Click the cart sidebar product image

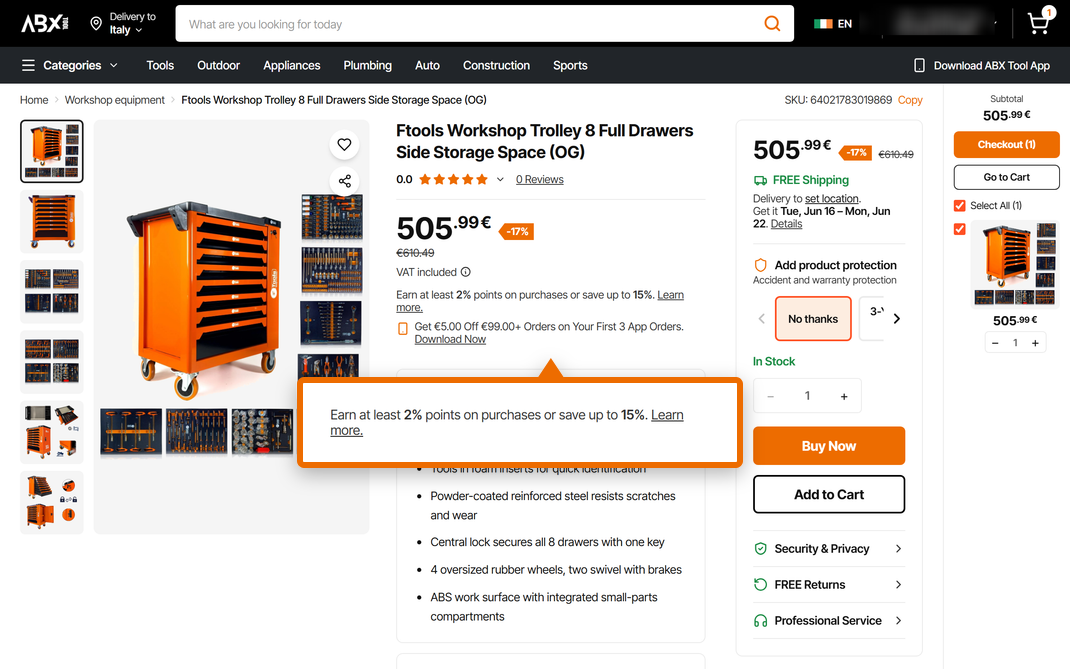click(1015, 264)
